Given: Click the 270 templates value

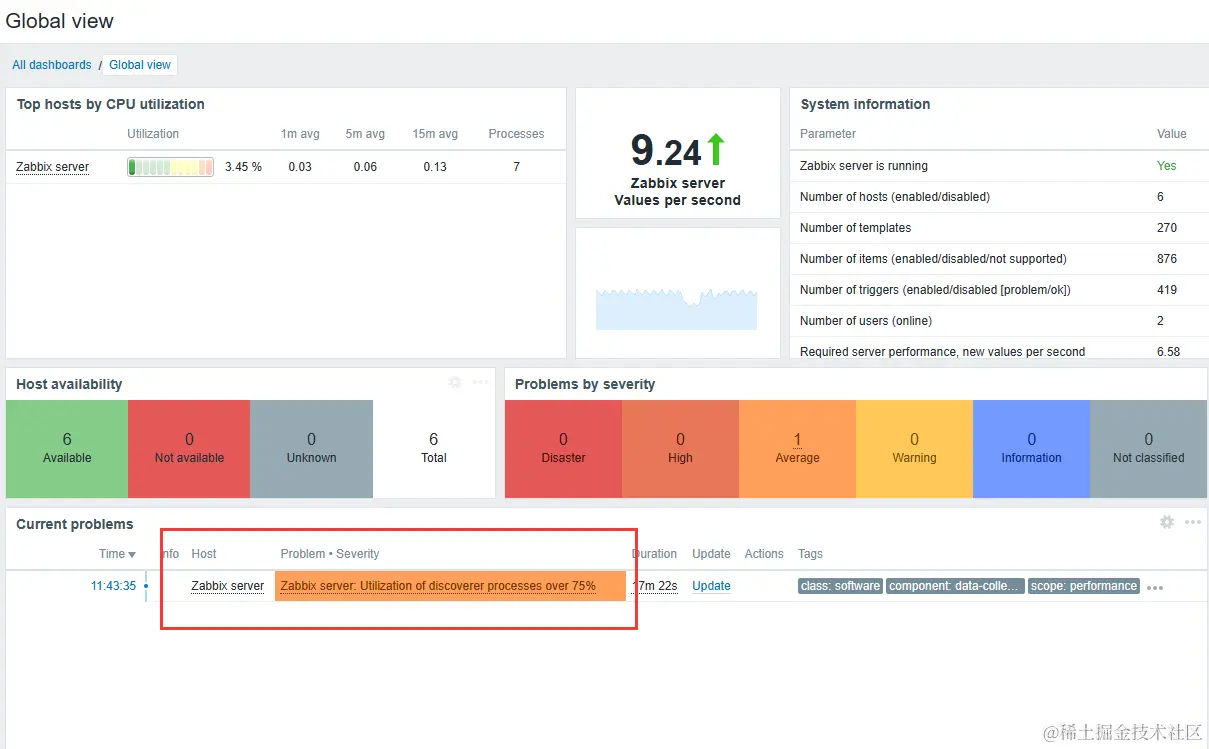Looking at the screenshot, I should pos(1167,228).
